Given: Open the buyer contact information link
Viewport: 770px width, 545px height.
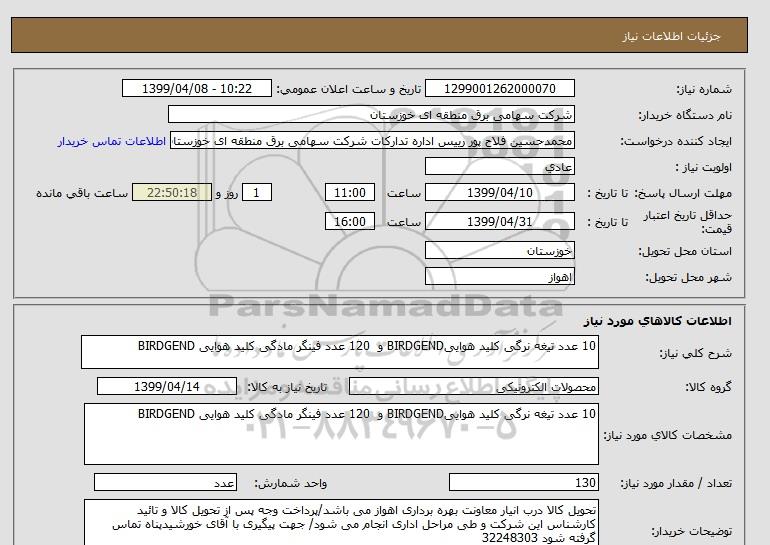Looking at the screenshot, I should pyautogui.click(x=111, y=141).
